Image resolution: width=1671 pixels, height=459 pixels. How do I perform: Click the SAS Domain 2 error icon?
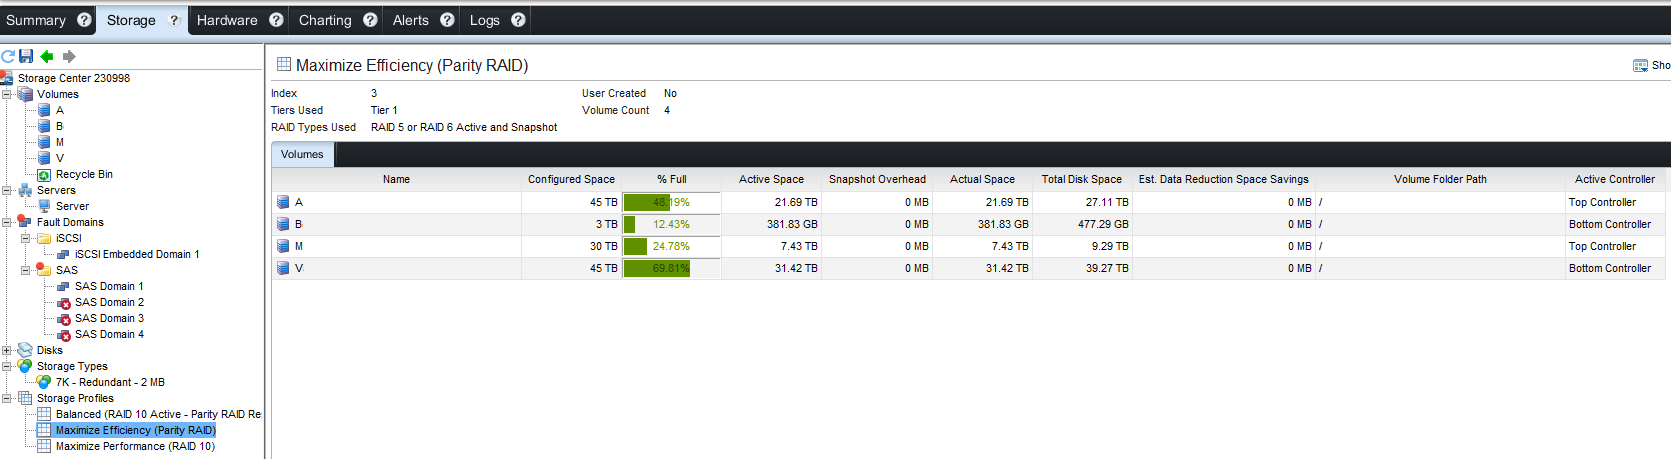point(63,302)
